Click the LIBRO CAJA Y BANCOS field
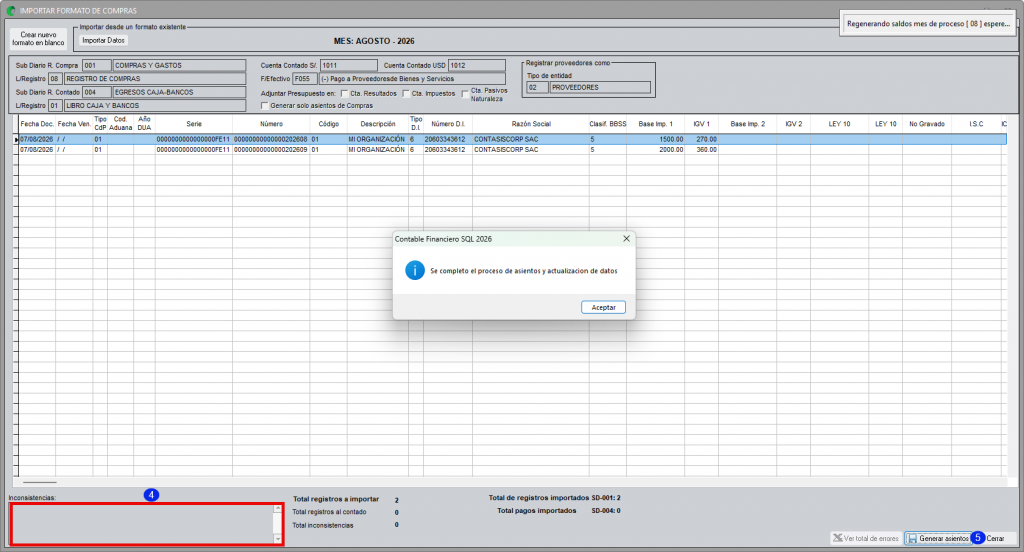Image resolution: width=1024 pixels, height=552 pixels. coord(155,105)
